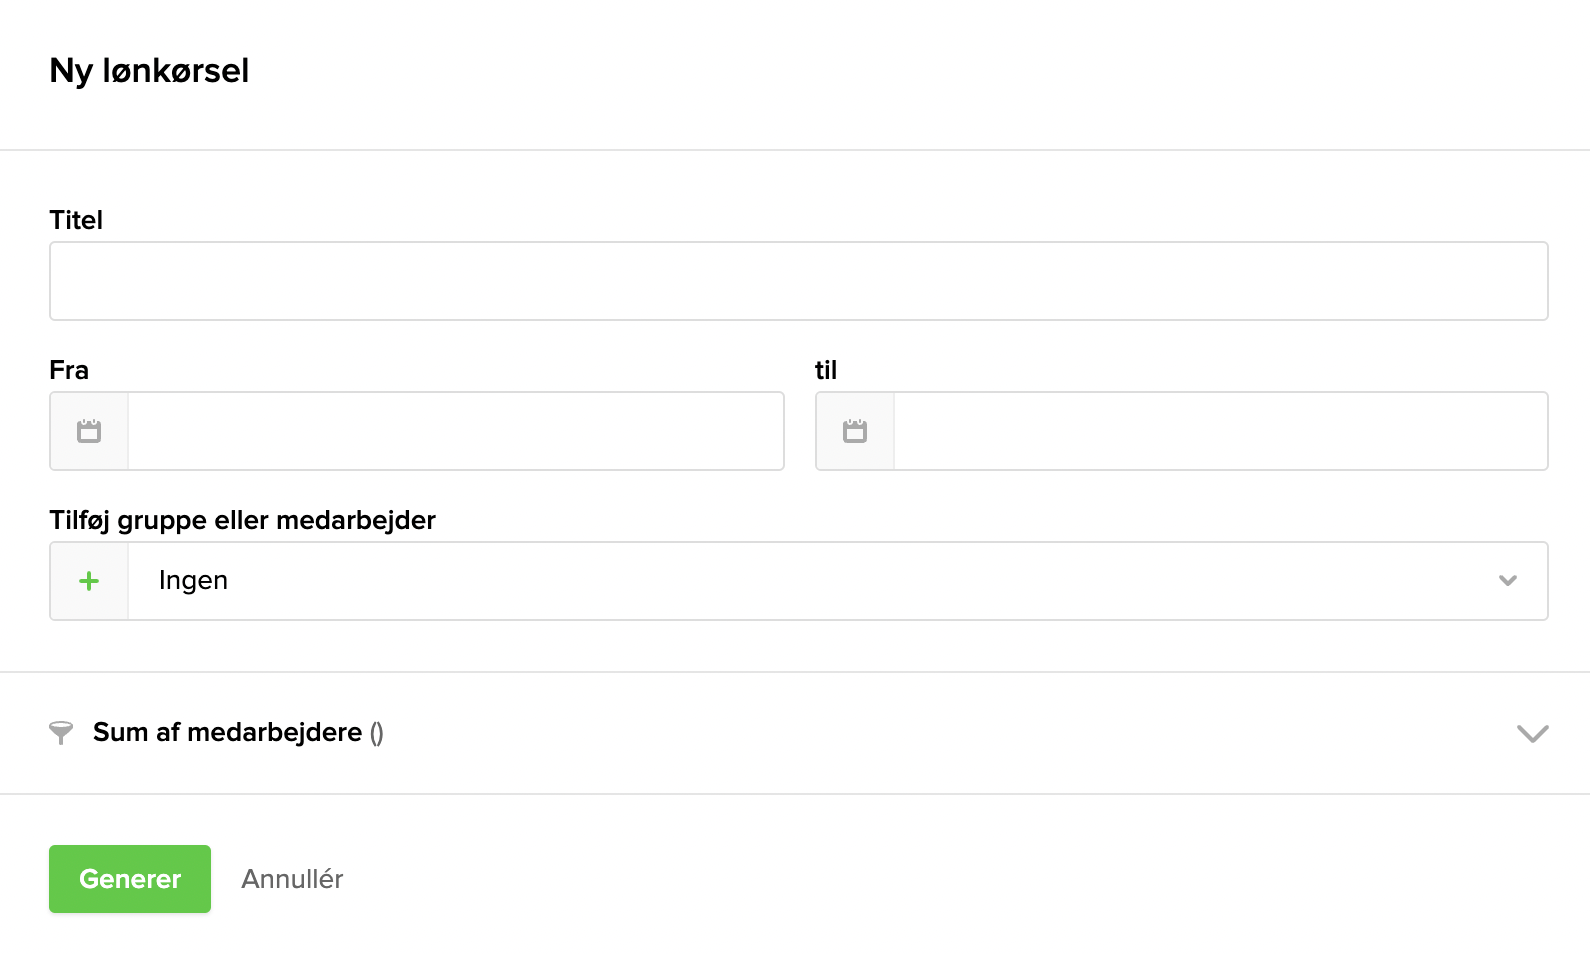Click the Sum af medarbejdere heading
Image resolution: width=1590 pixels, height=954 pixels.
227,733
